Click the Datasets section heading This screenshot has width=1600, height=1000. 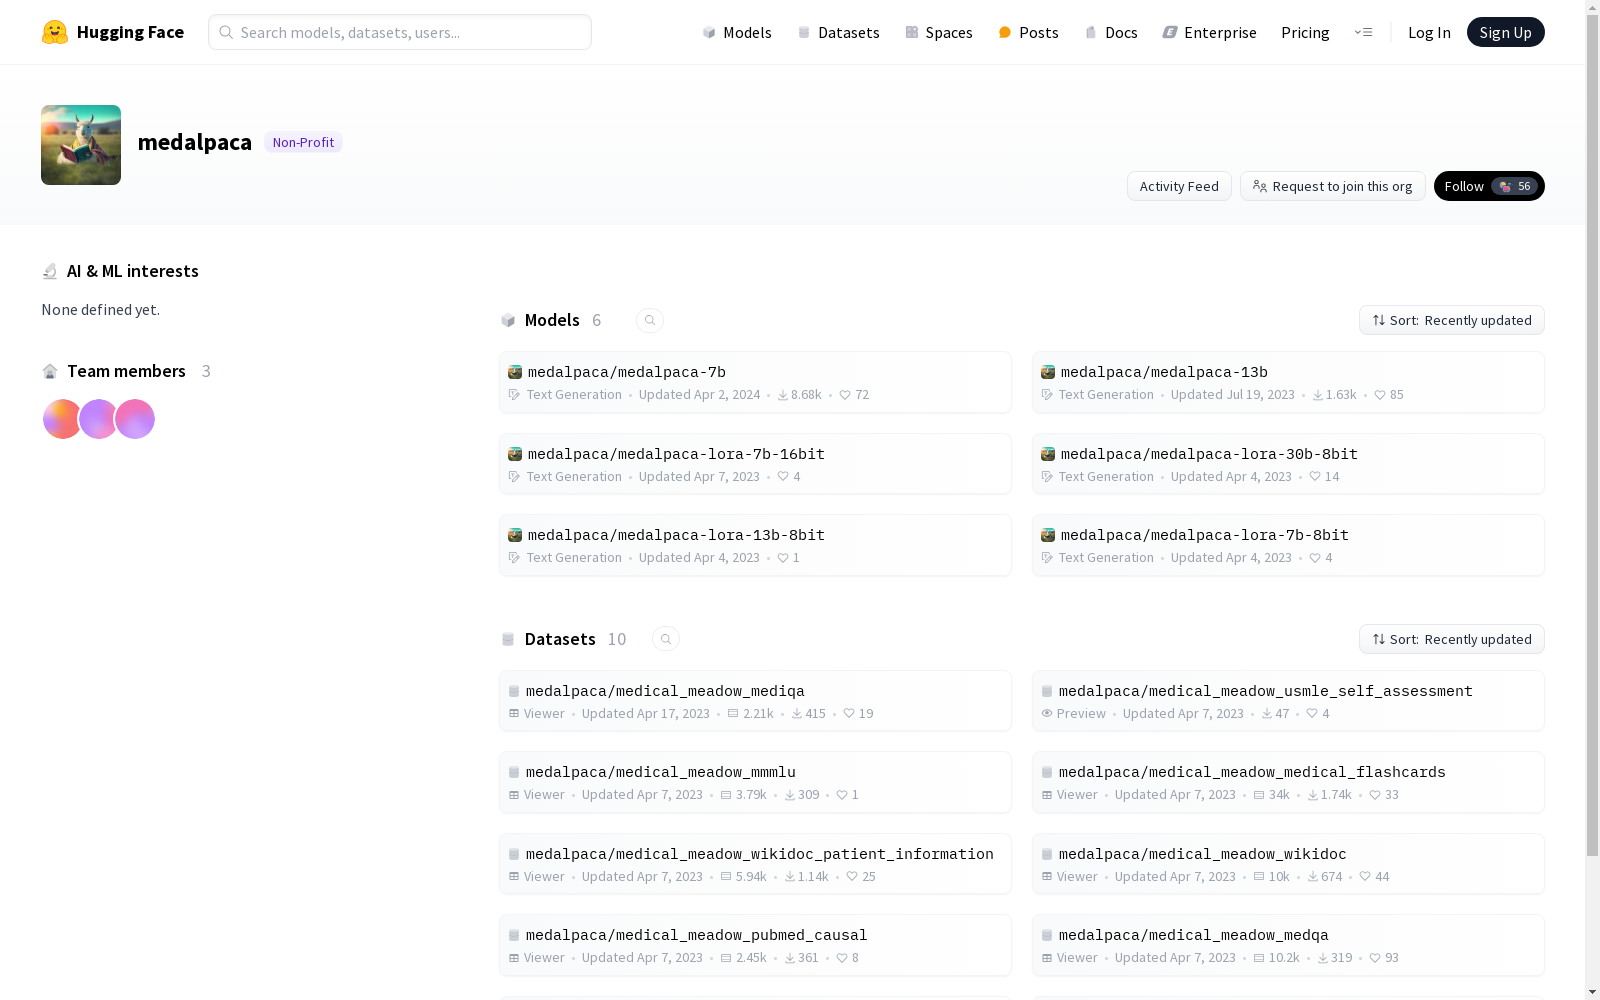(560, 639)
